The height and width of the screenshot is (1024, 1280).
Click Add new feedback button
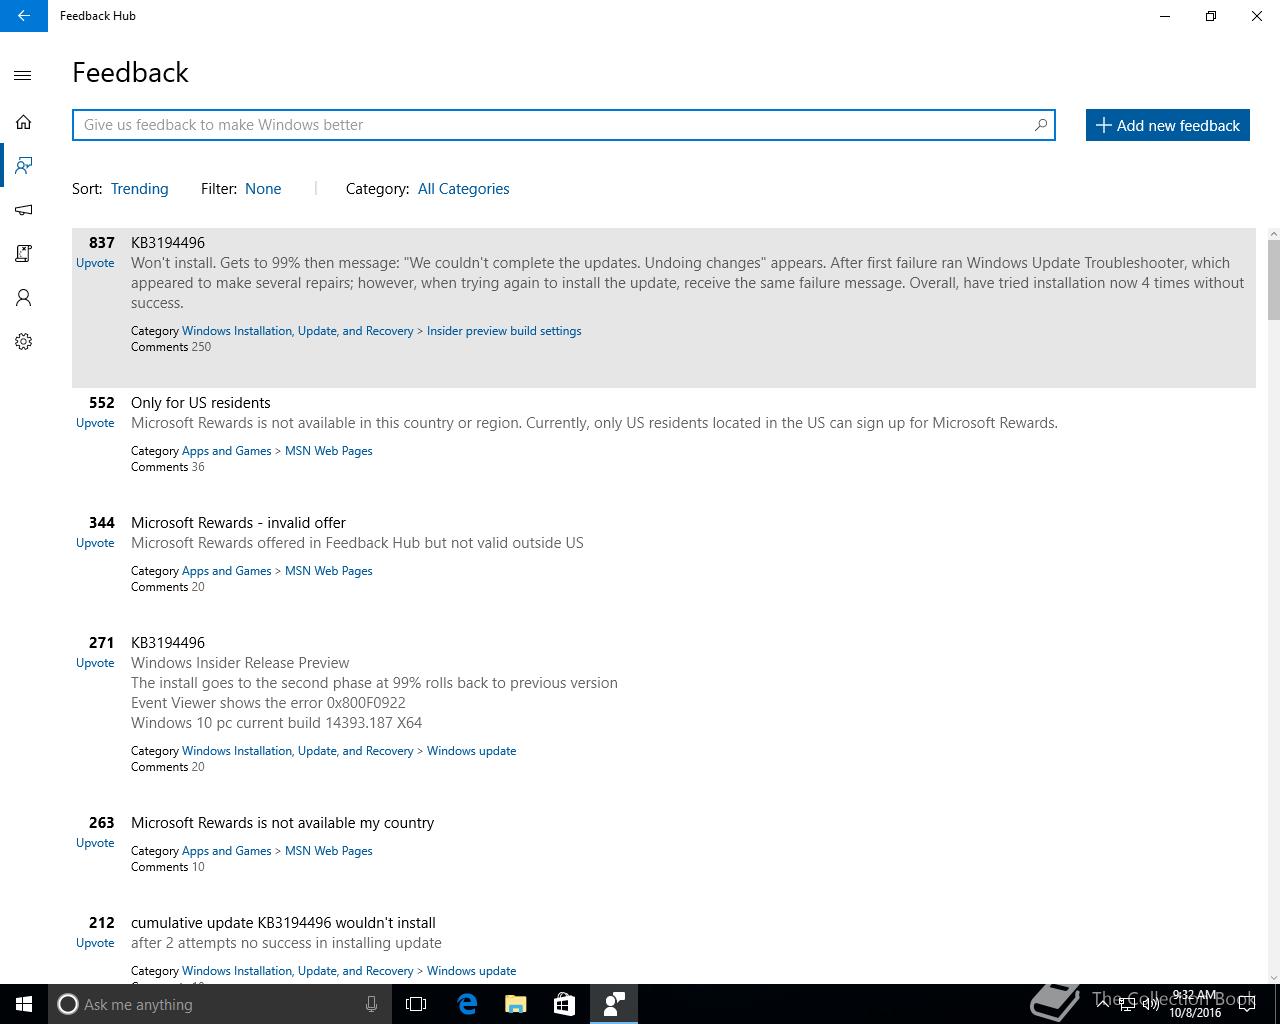(x=1167, y=125)
